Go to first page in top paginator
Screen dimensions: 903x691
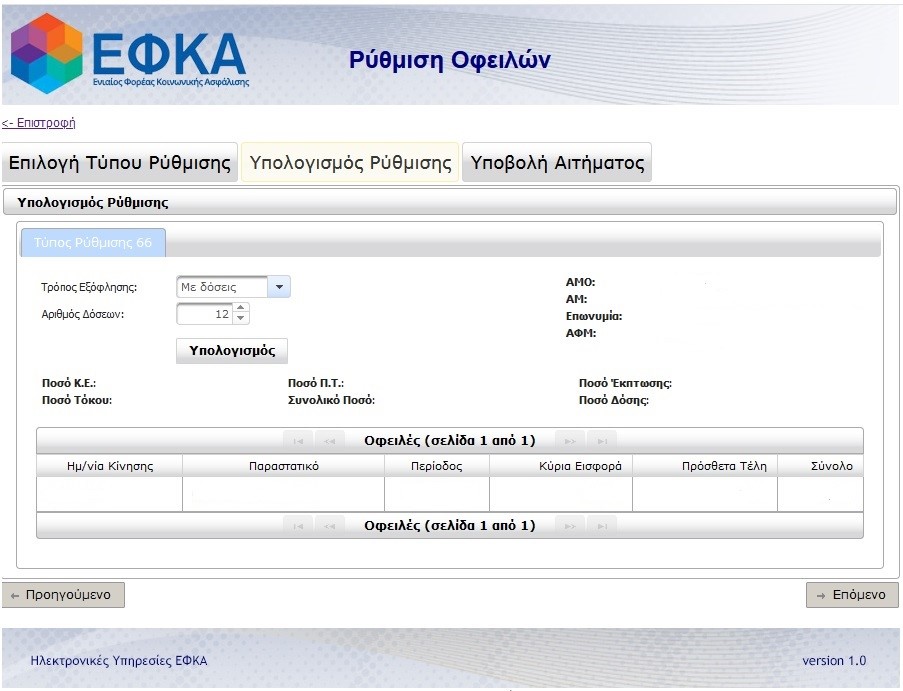298,441
